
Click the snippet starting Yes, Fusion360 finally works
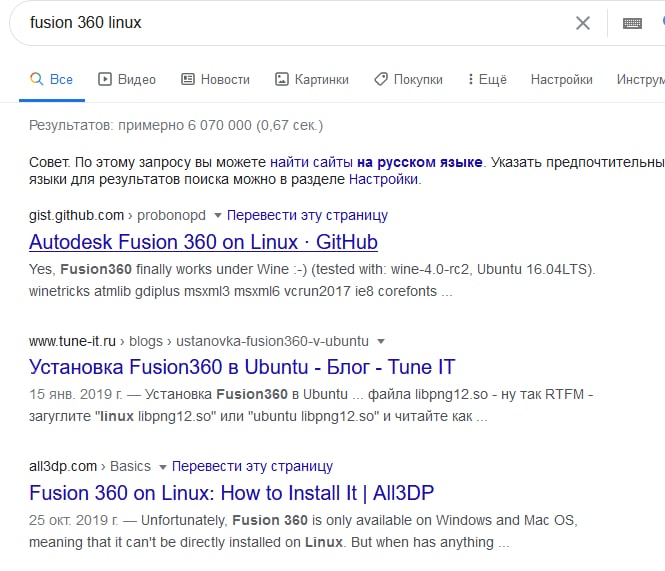point(312,280)
